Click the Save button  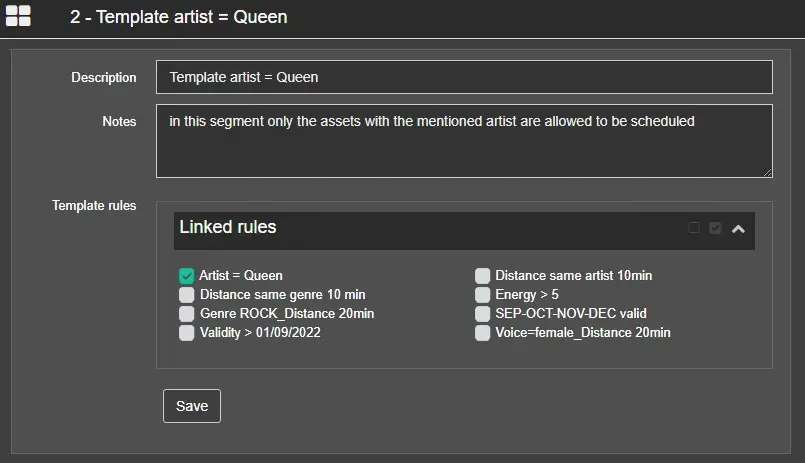coord(192,406)
